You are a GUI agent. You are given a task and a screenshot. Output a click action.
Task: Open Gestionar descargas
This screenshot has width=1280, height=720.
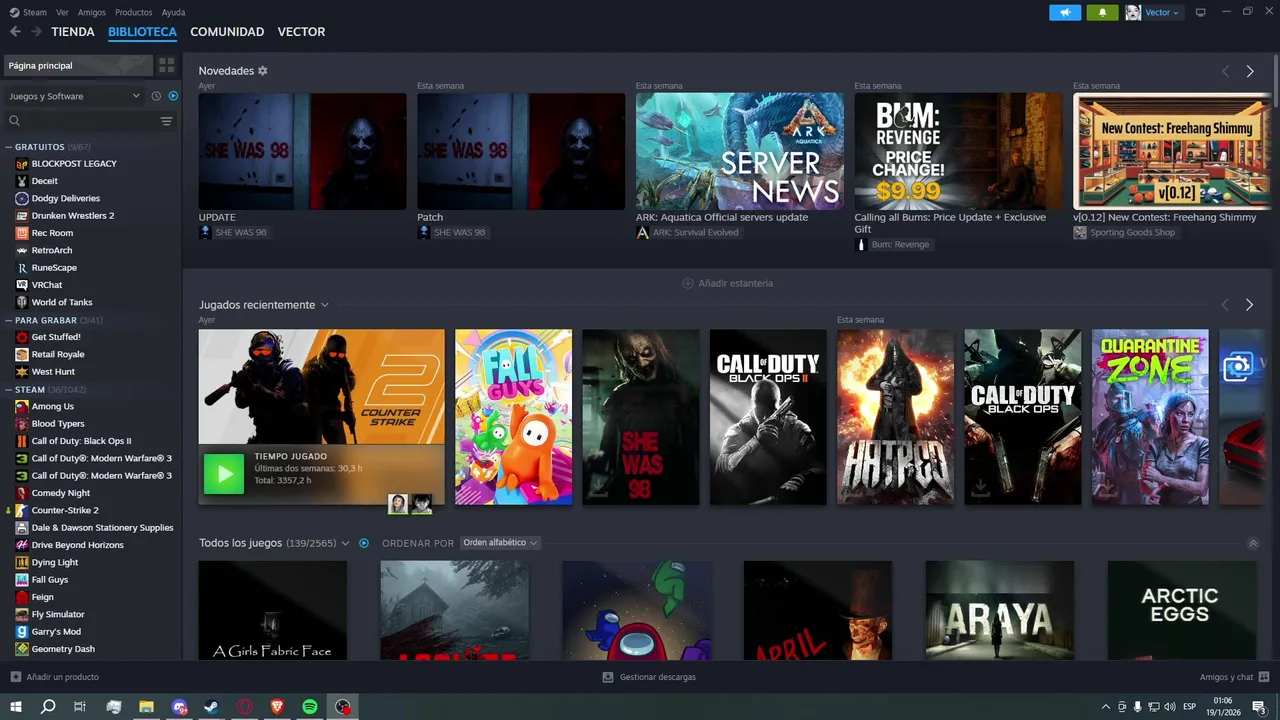[x=649, y=677]
